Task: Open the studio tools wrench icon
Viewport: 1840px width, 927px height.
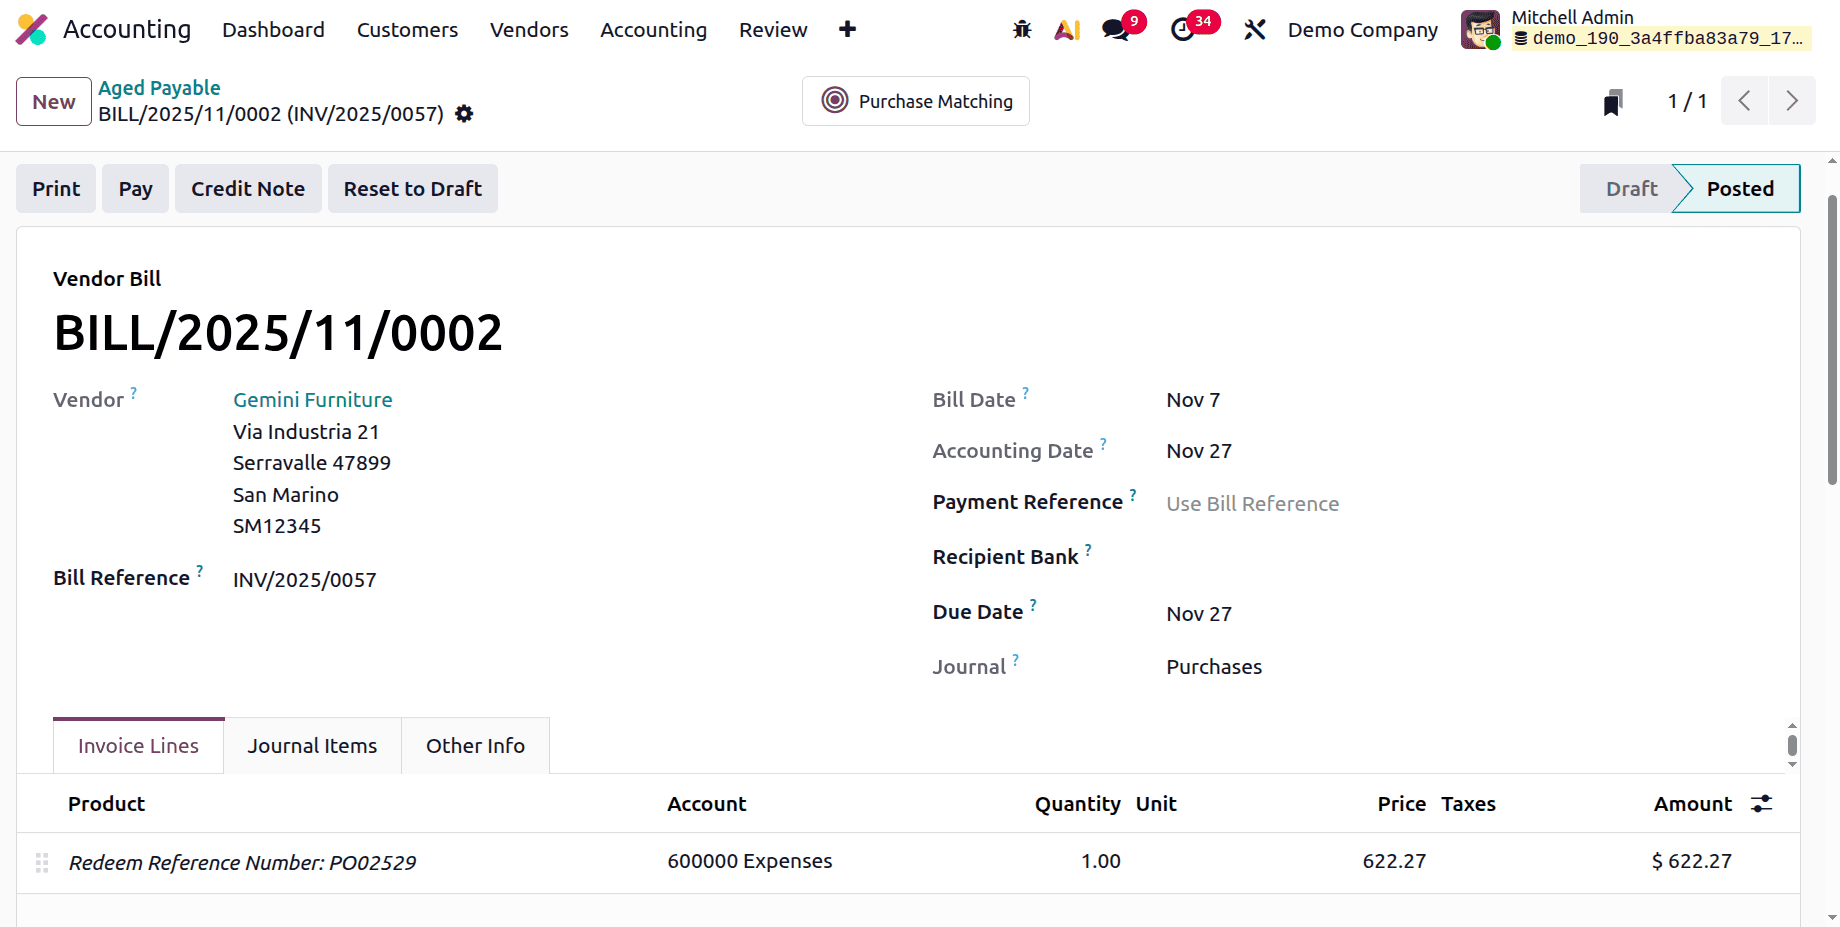Action: 1255,30
